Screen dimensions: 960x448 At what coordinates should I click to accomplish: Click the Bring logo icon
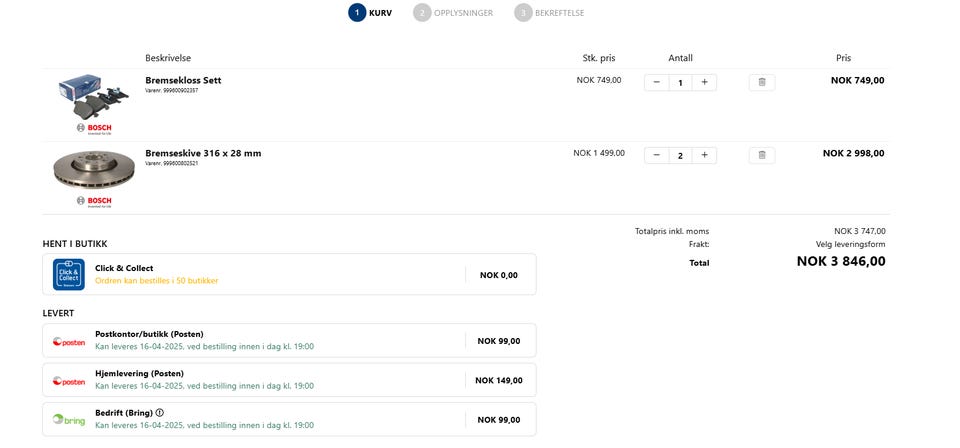(69, 420)
